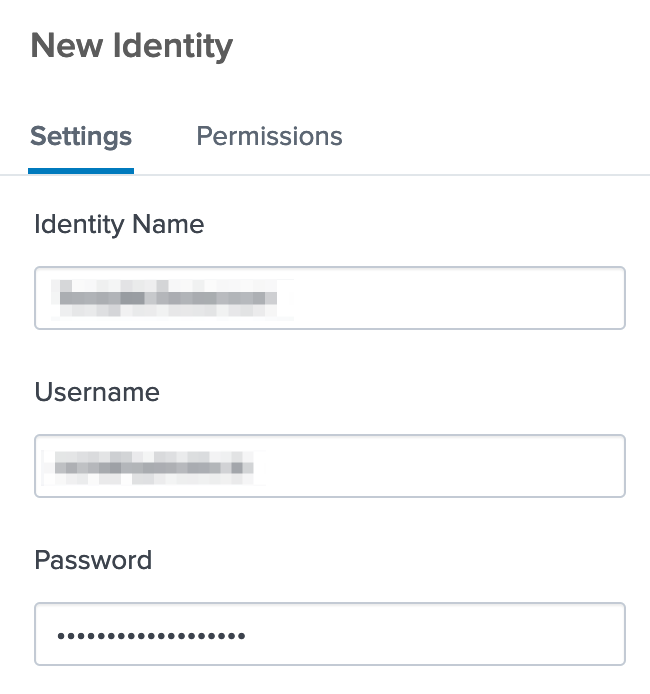Place cursor before the blurred Identity Name value
This screenshot has height=694, width=650.
coord(54,298)
